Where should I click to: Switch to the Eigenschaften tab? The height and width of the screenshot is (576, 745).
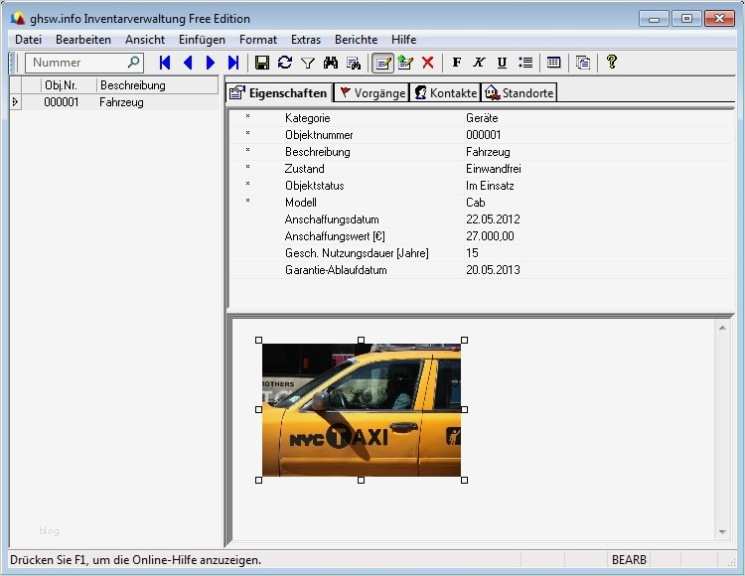(279, 93)
